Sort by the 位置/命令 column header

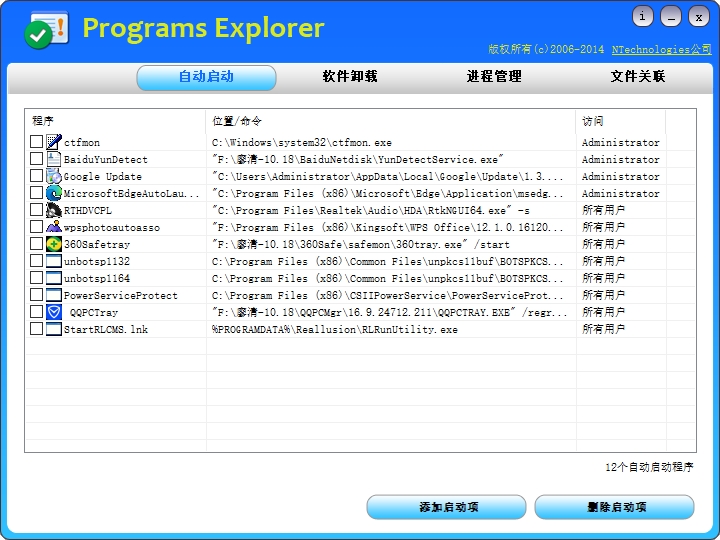[x=390, y=121]
